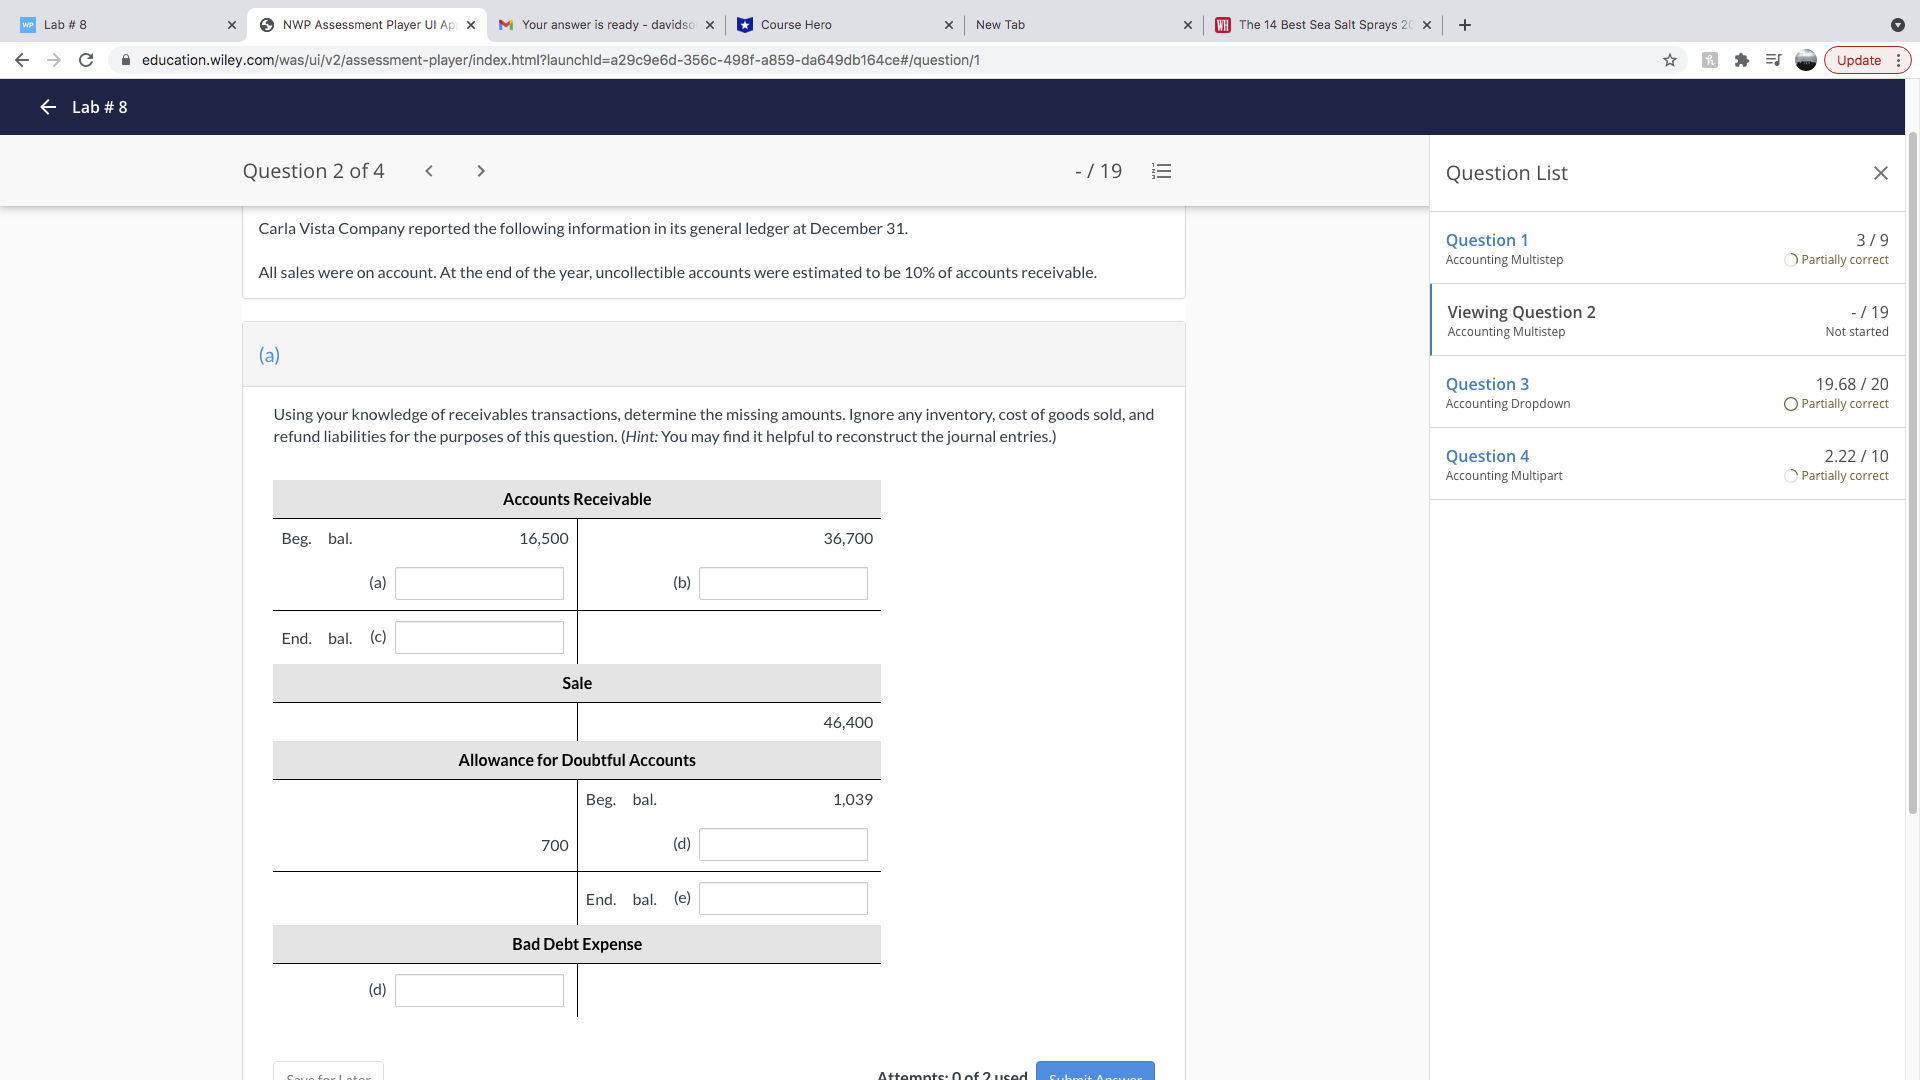Close the Question List panel
Viewport: 1920px width, 1080px height.
[1881, 172]
